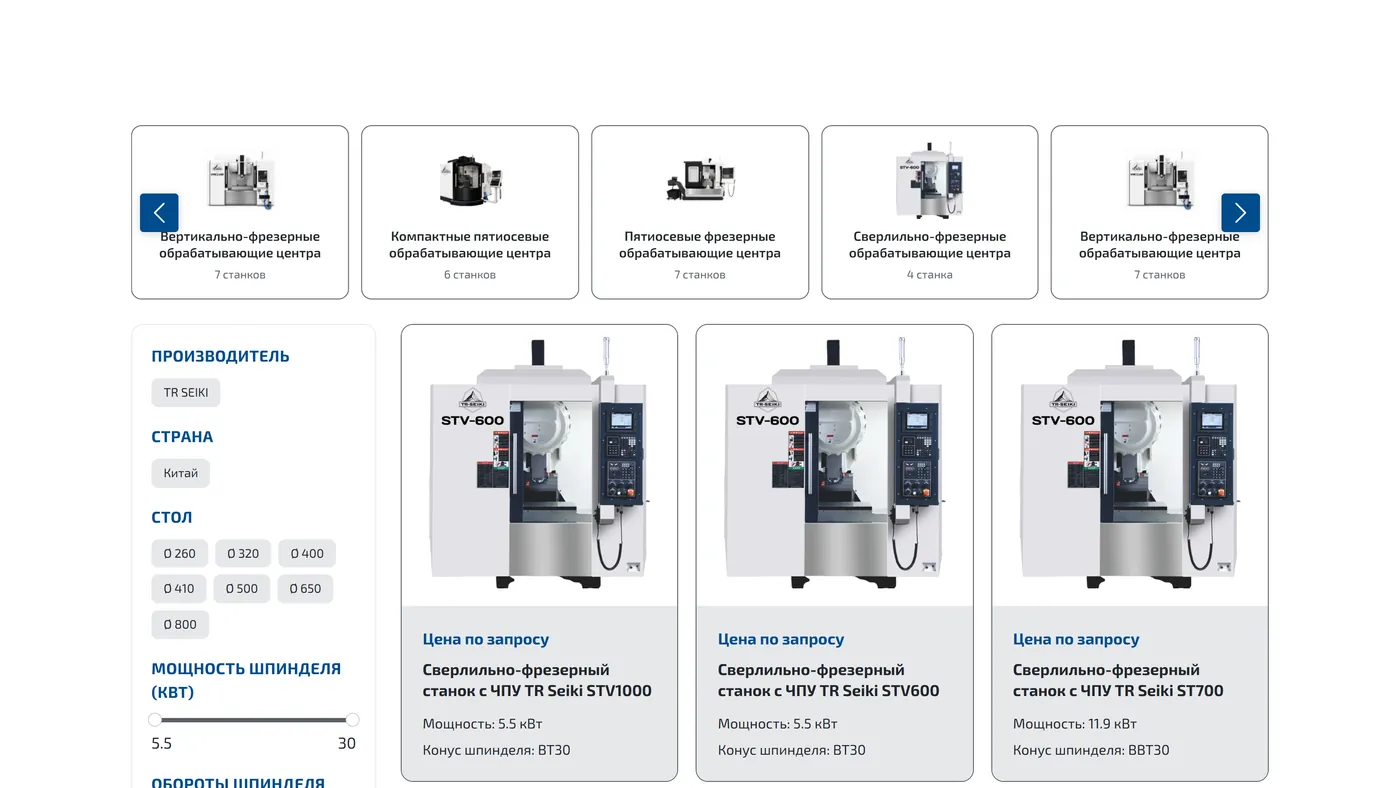Image resolution: width=1400 pixels, height=788 pixels.
Task: Click 'Цена по запросу' on the STV600 card
Action: click(781, 639)
